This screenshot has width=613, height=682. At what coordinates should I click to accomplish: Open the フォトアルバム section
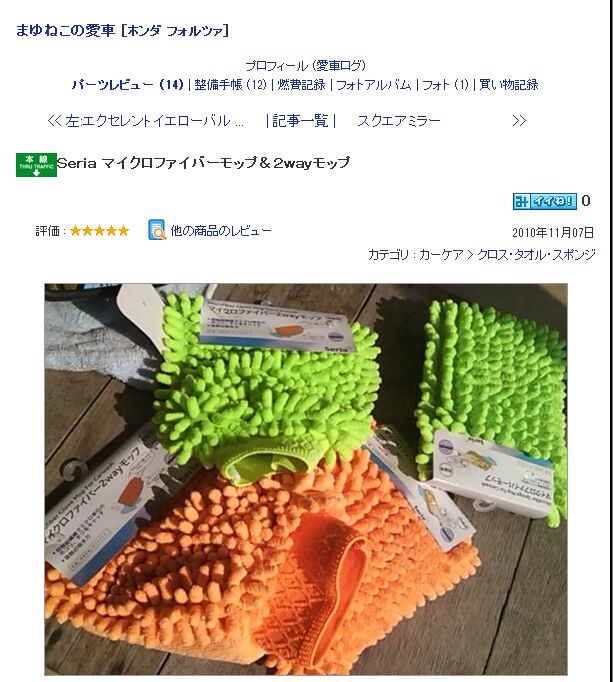374,84
